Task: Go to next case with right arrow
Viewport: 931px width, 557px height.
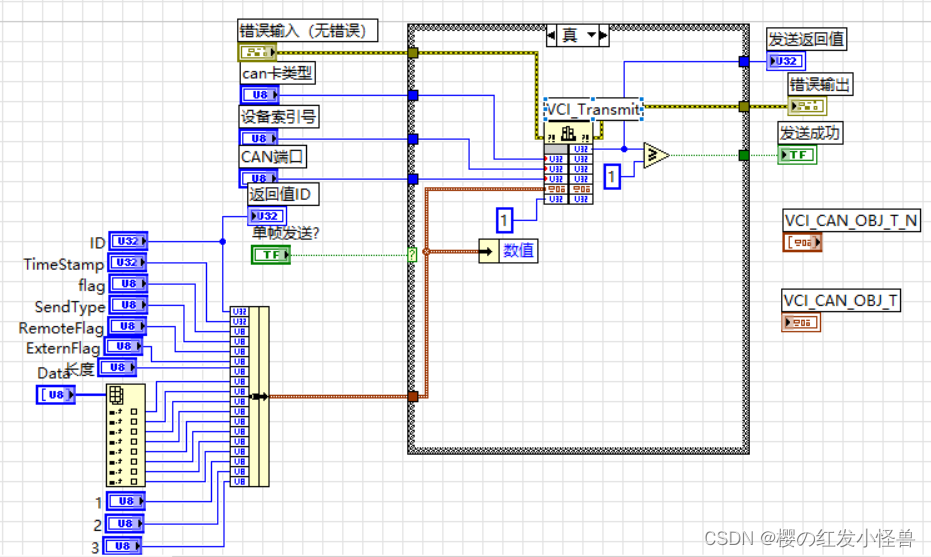Action: pos(603,36)
